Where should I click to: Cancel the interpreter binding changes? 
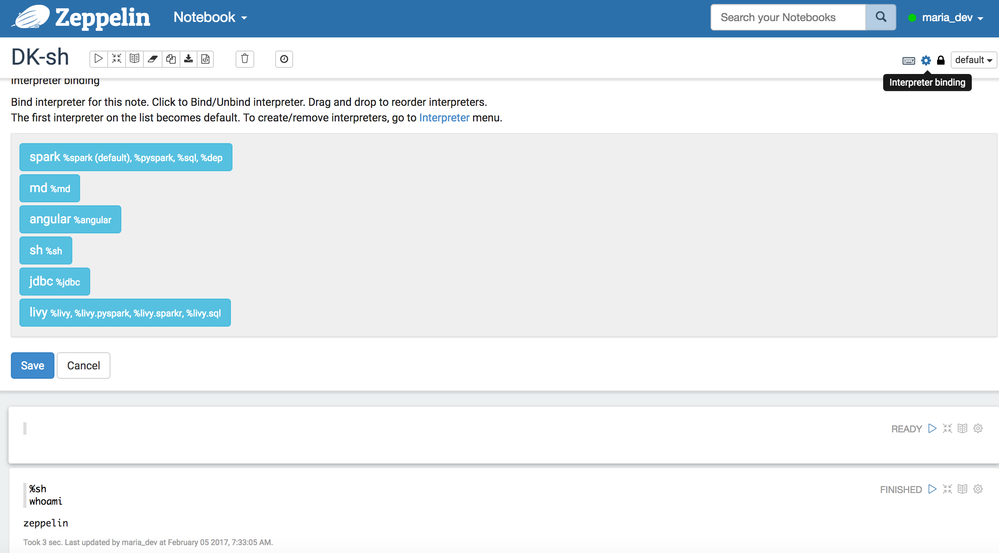point(83,366)
